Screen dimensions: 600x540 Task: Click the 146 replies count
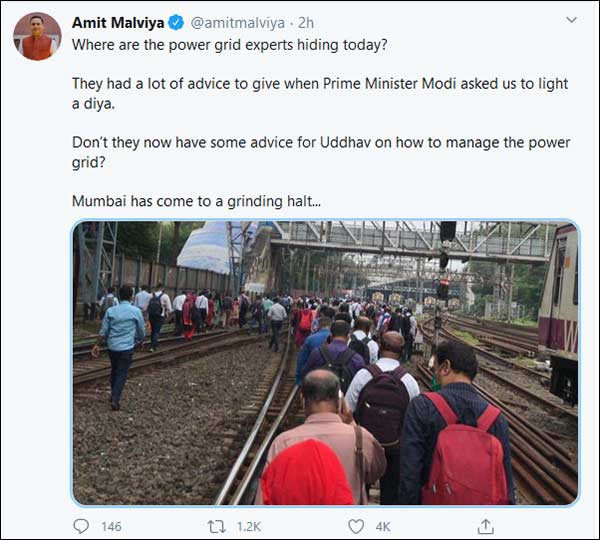point(110,526)
